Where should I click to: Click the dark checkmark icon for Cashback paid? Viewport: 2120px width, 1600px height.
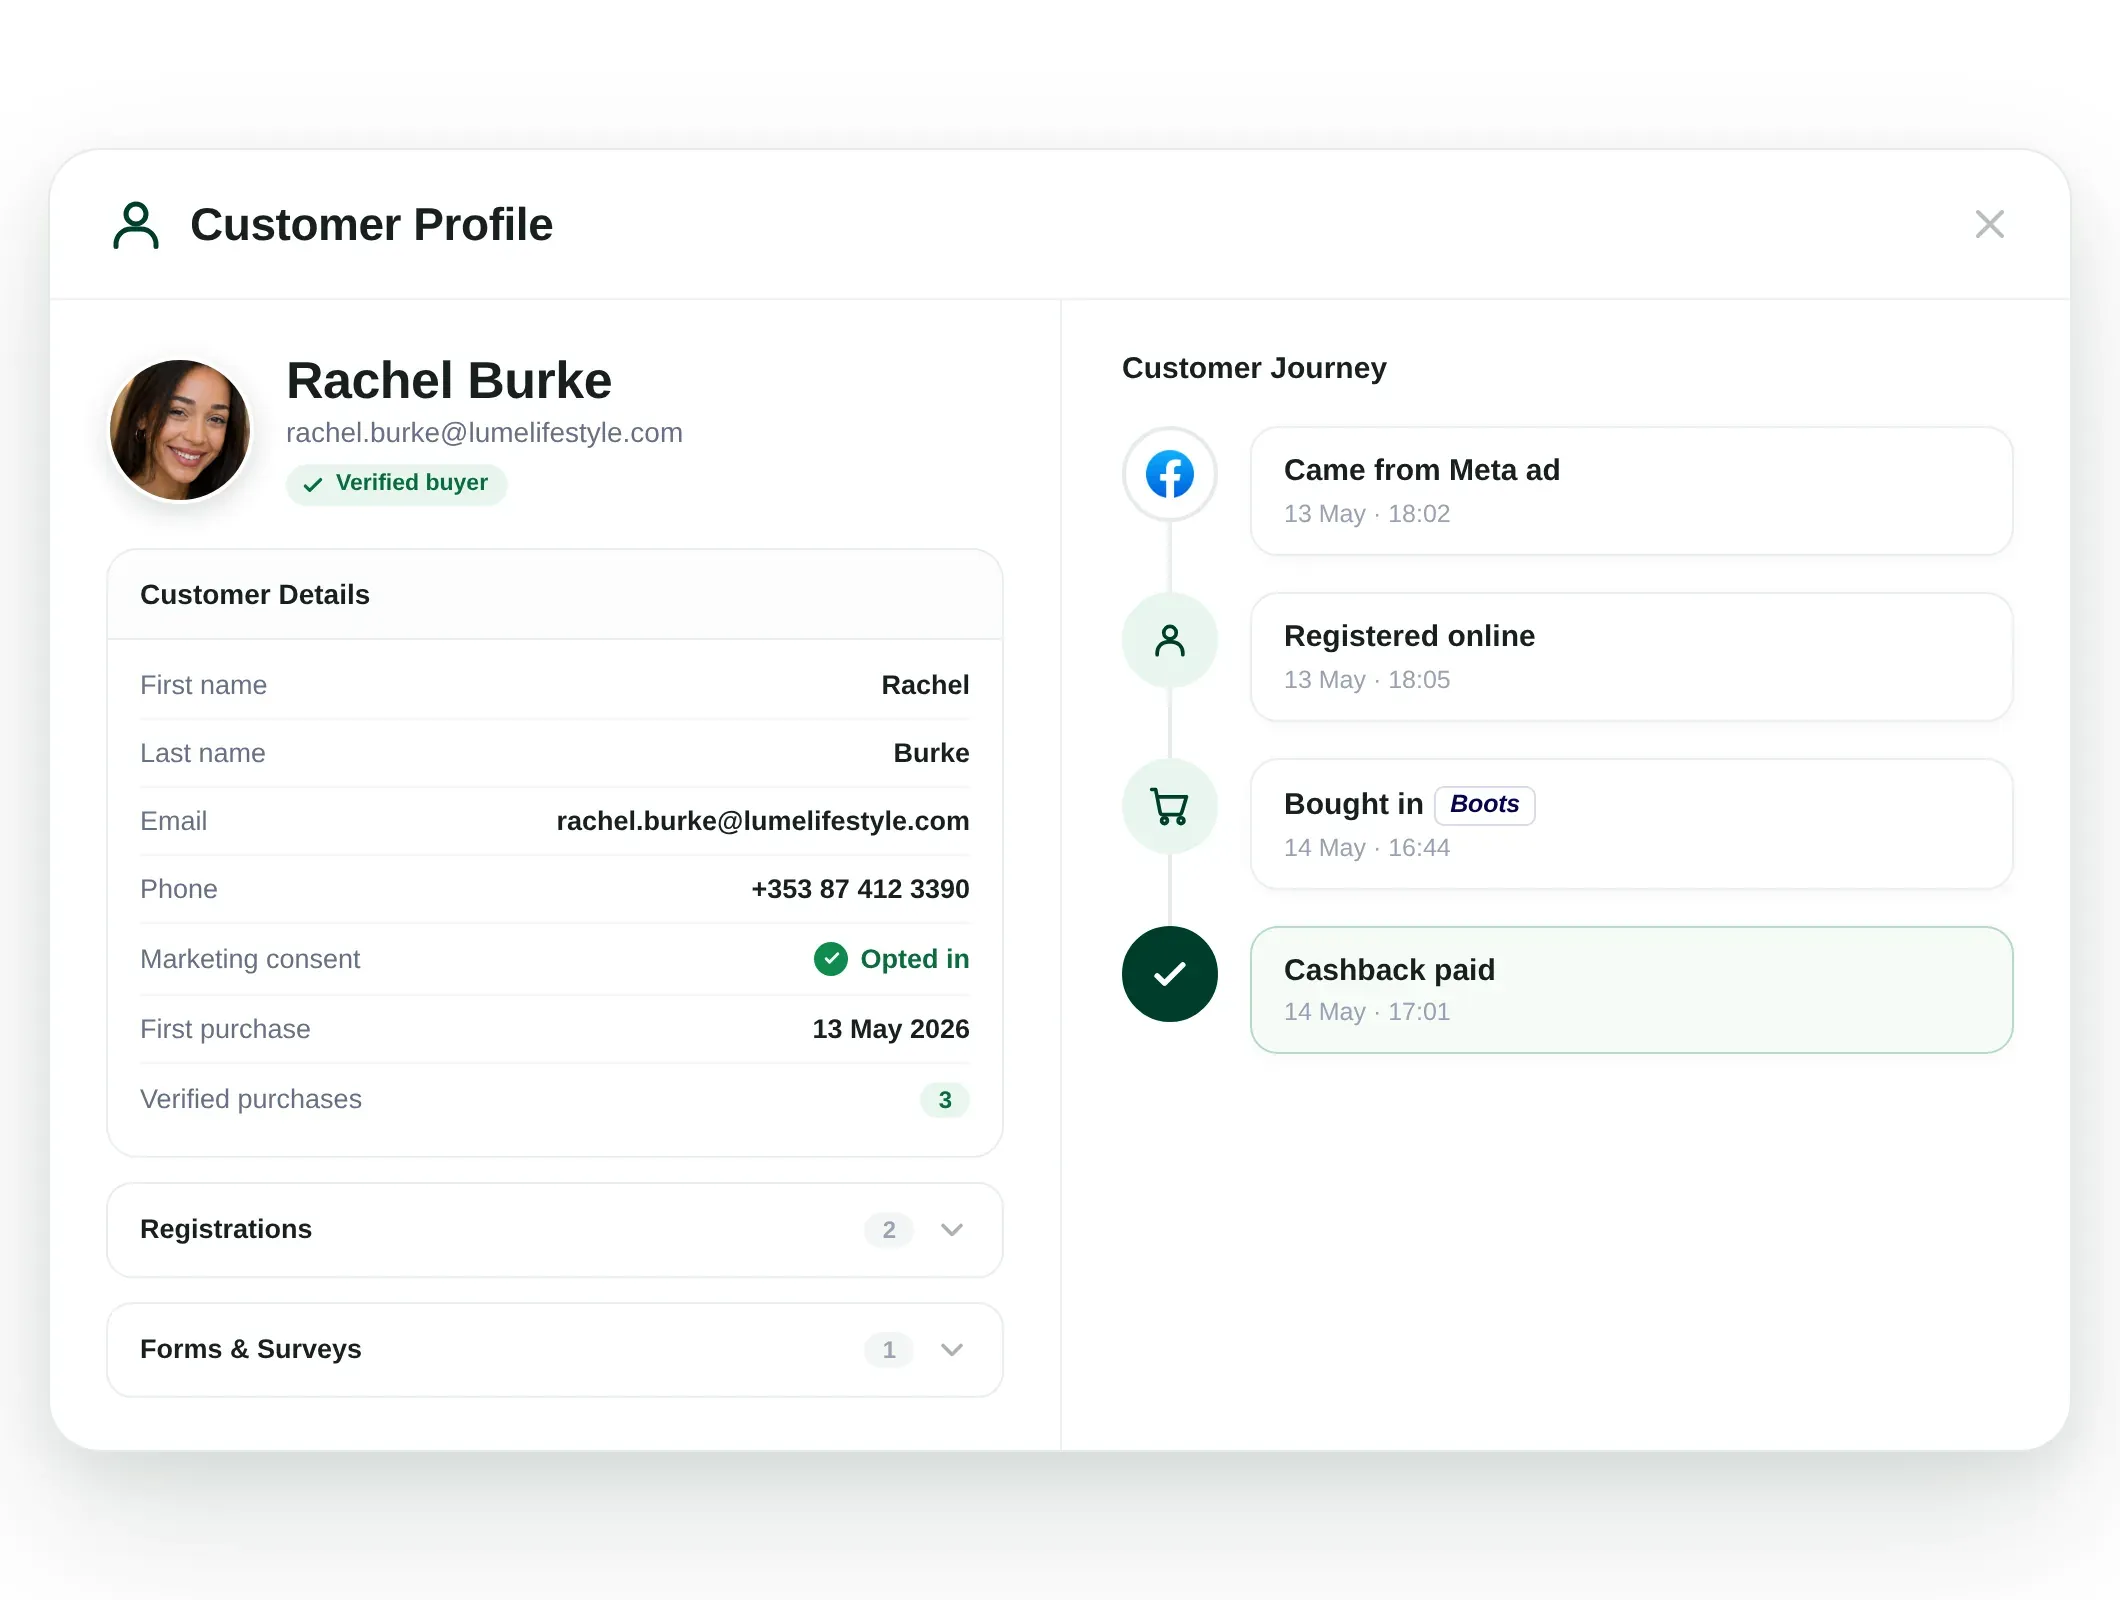click(x=1169, y=974)
